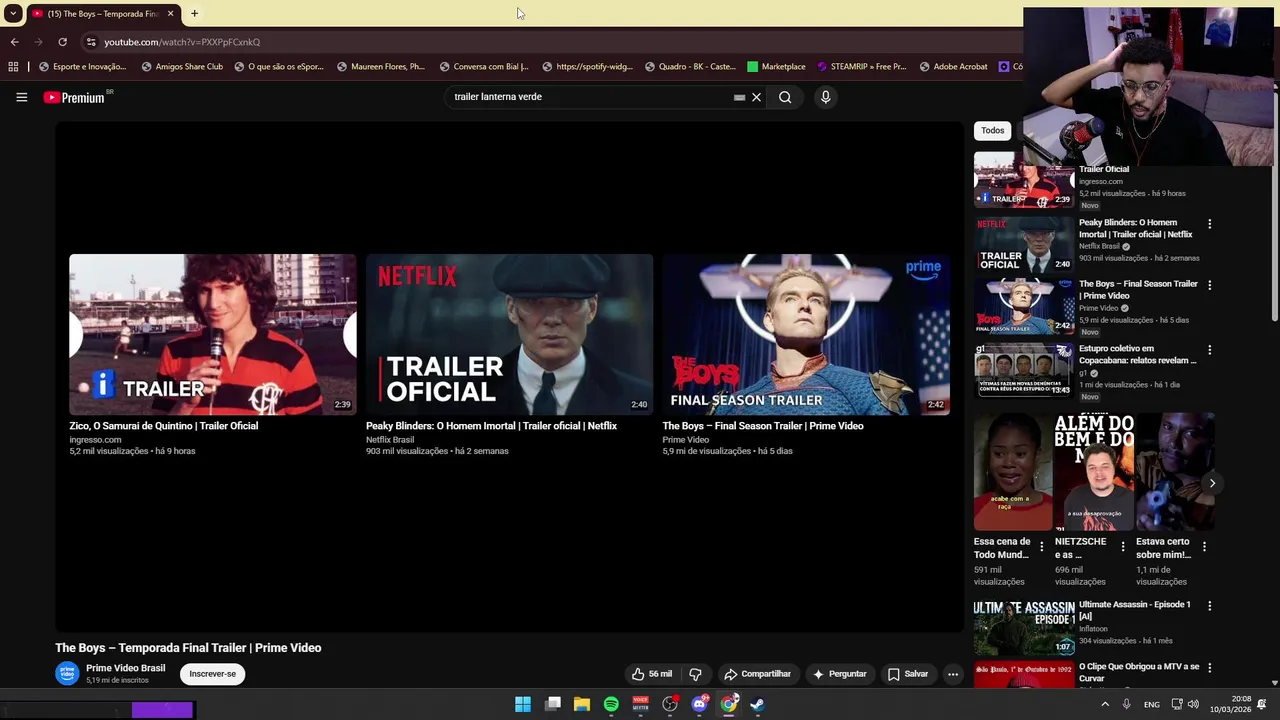View site information icon in address bar
Viewport: 1280px width, 720px height.
91,42
